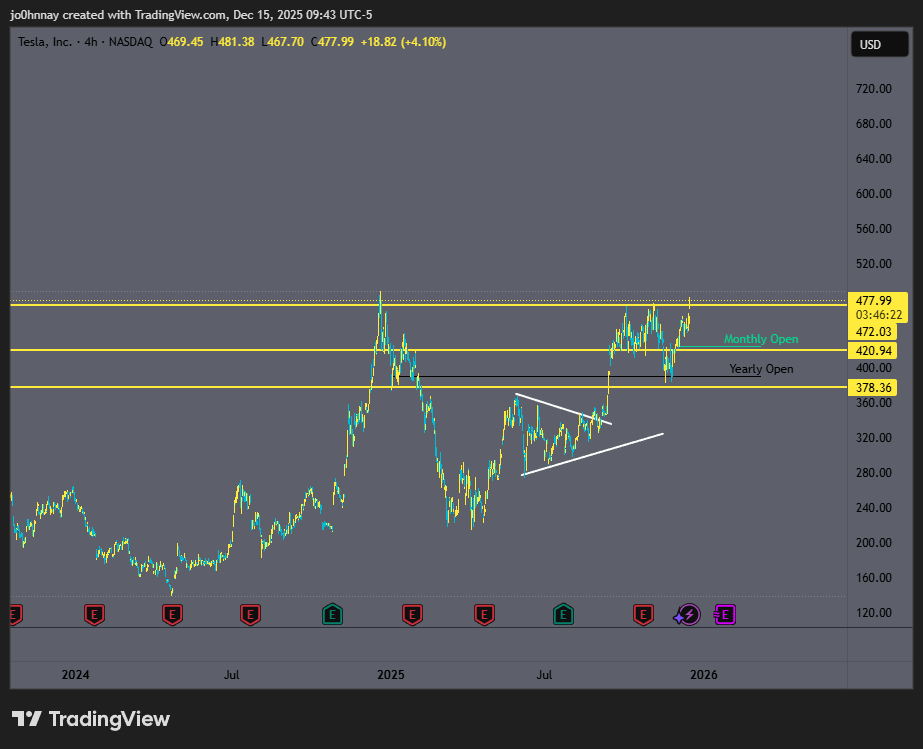Click the 600.00 price scale value
The image size is (923, 749).
click(874, 194)
